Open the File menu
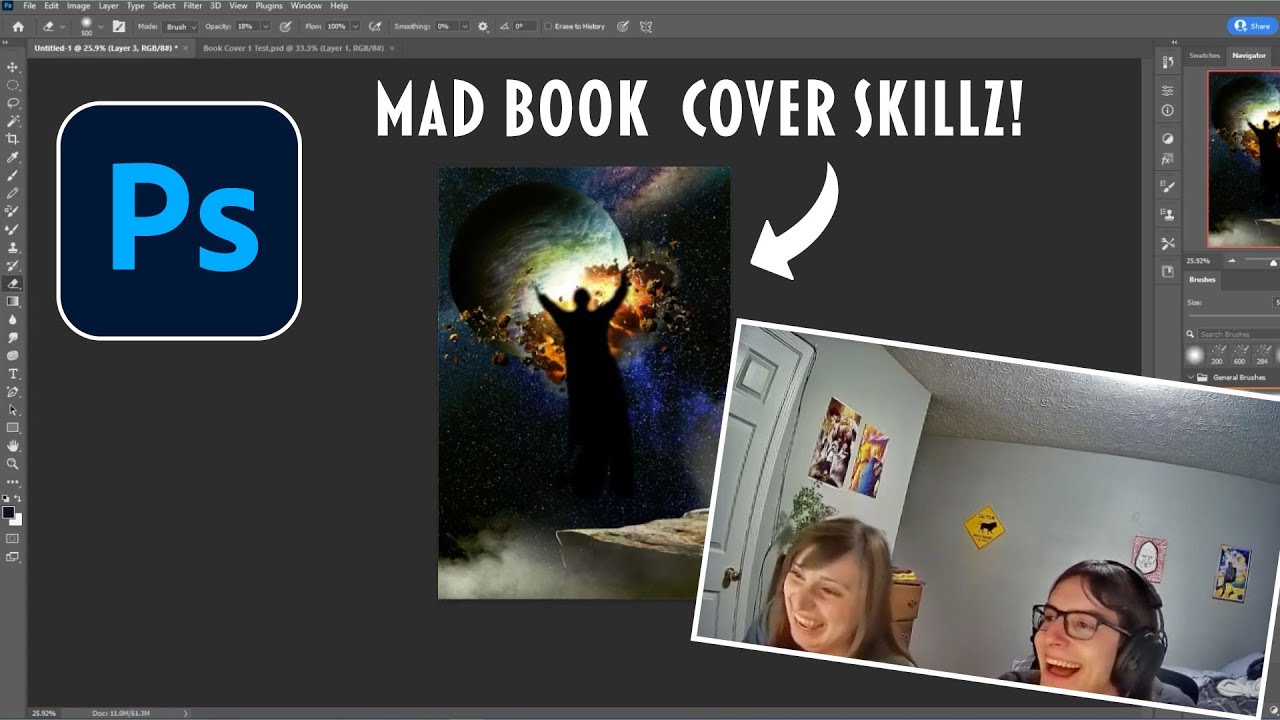 click(x=29, y=6)
